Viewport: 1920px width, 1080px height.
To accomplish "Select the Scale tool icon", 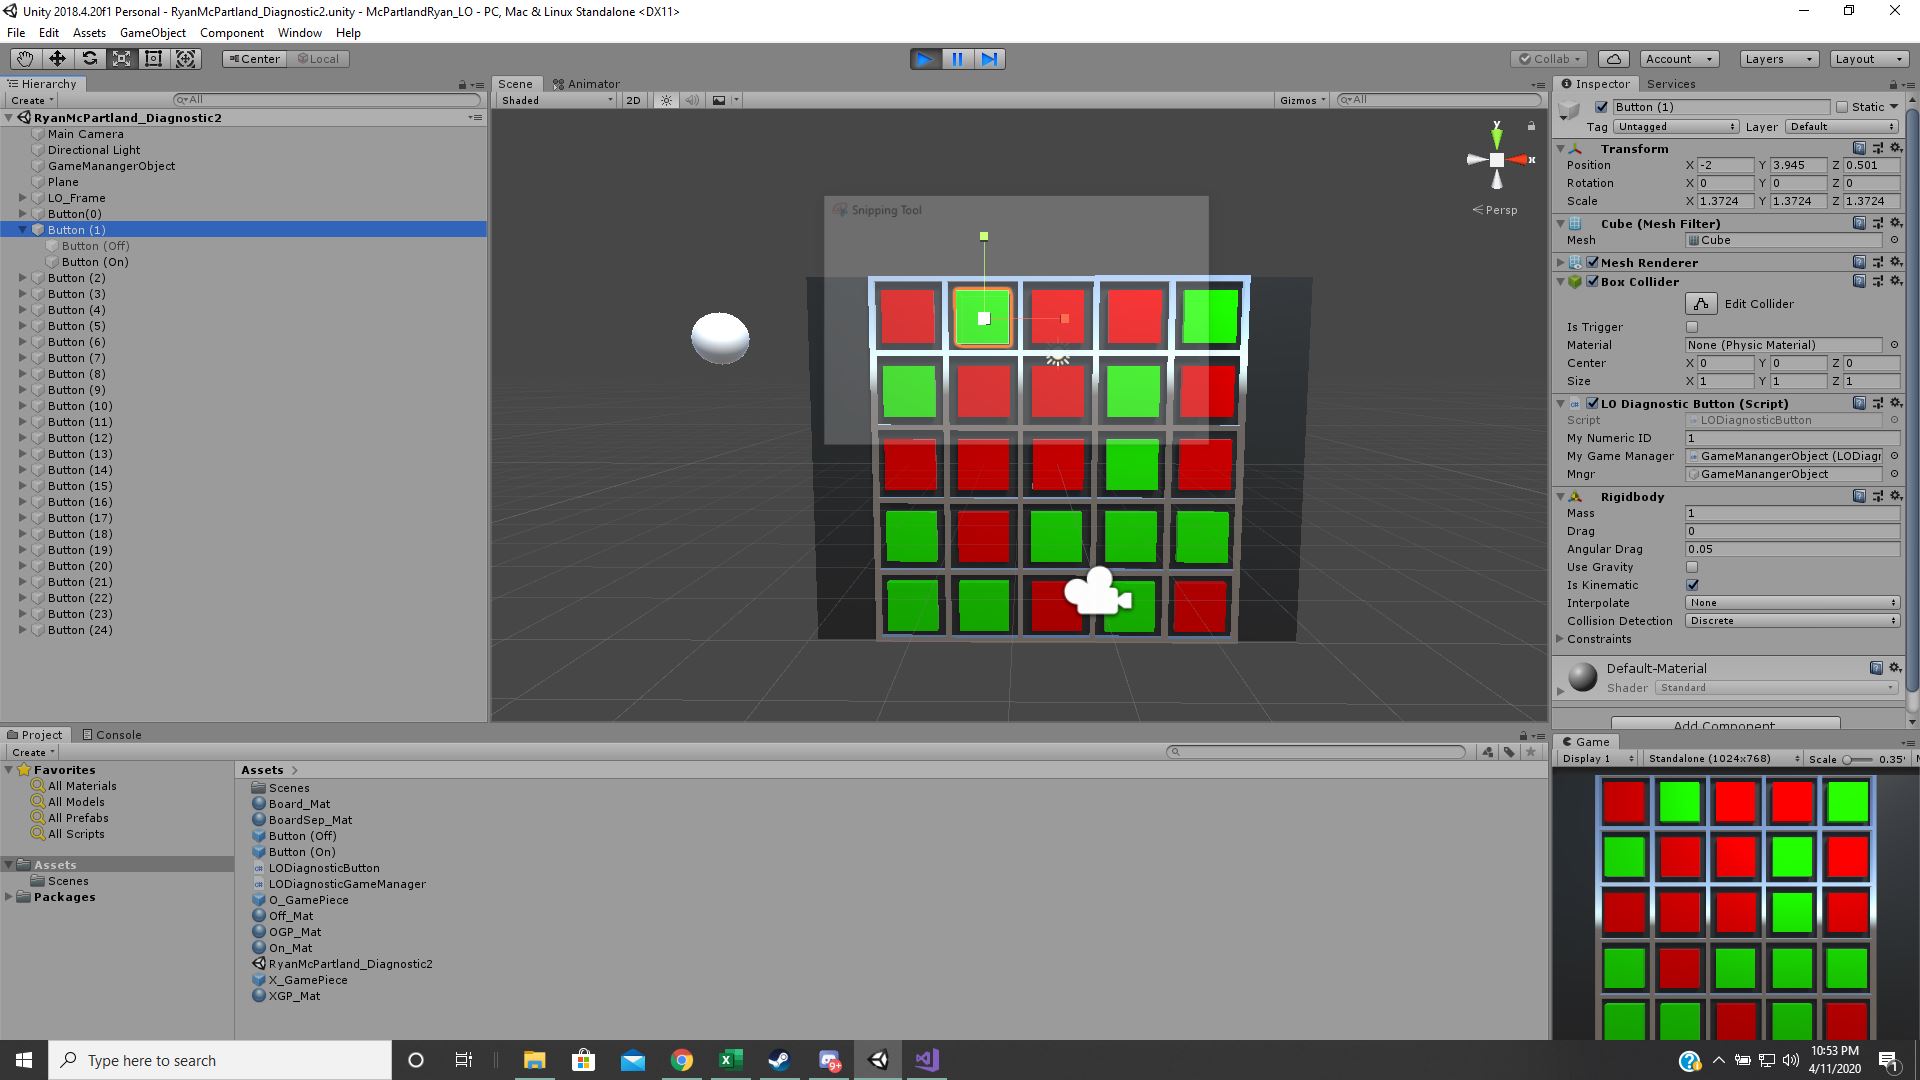I will (x=121, y=59).
